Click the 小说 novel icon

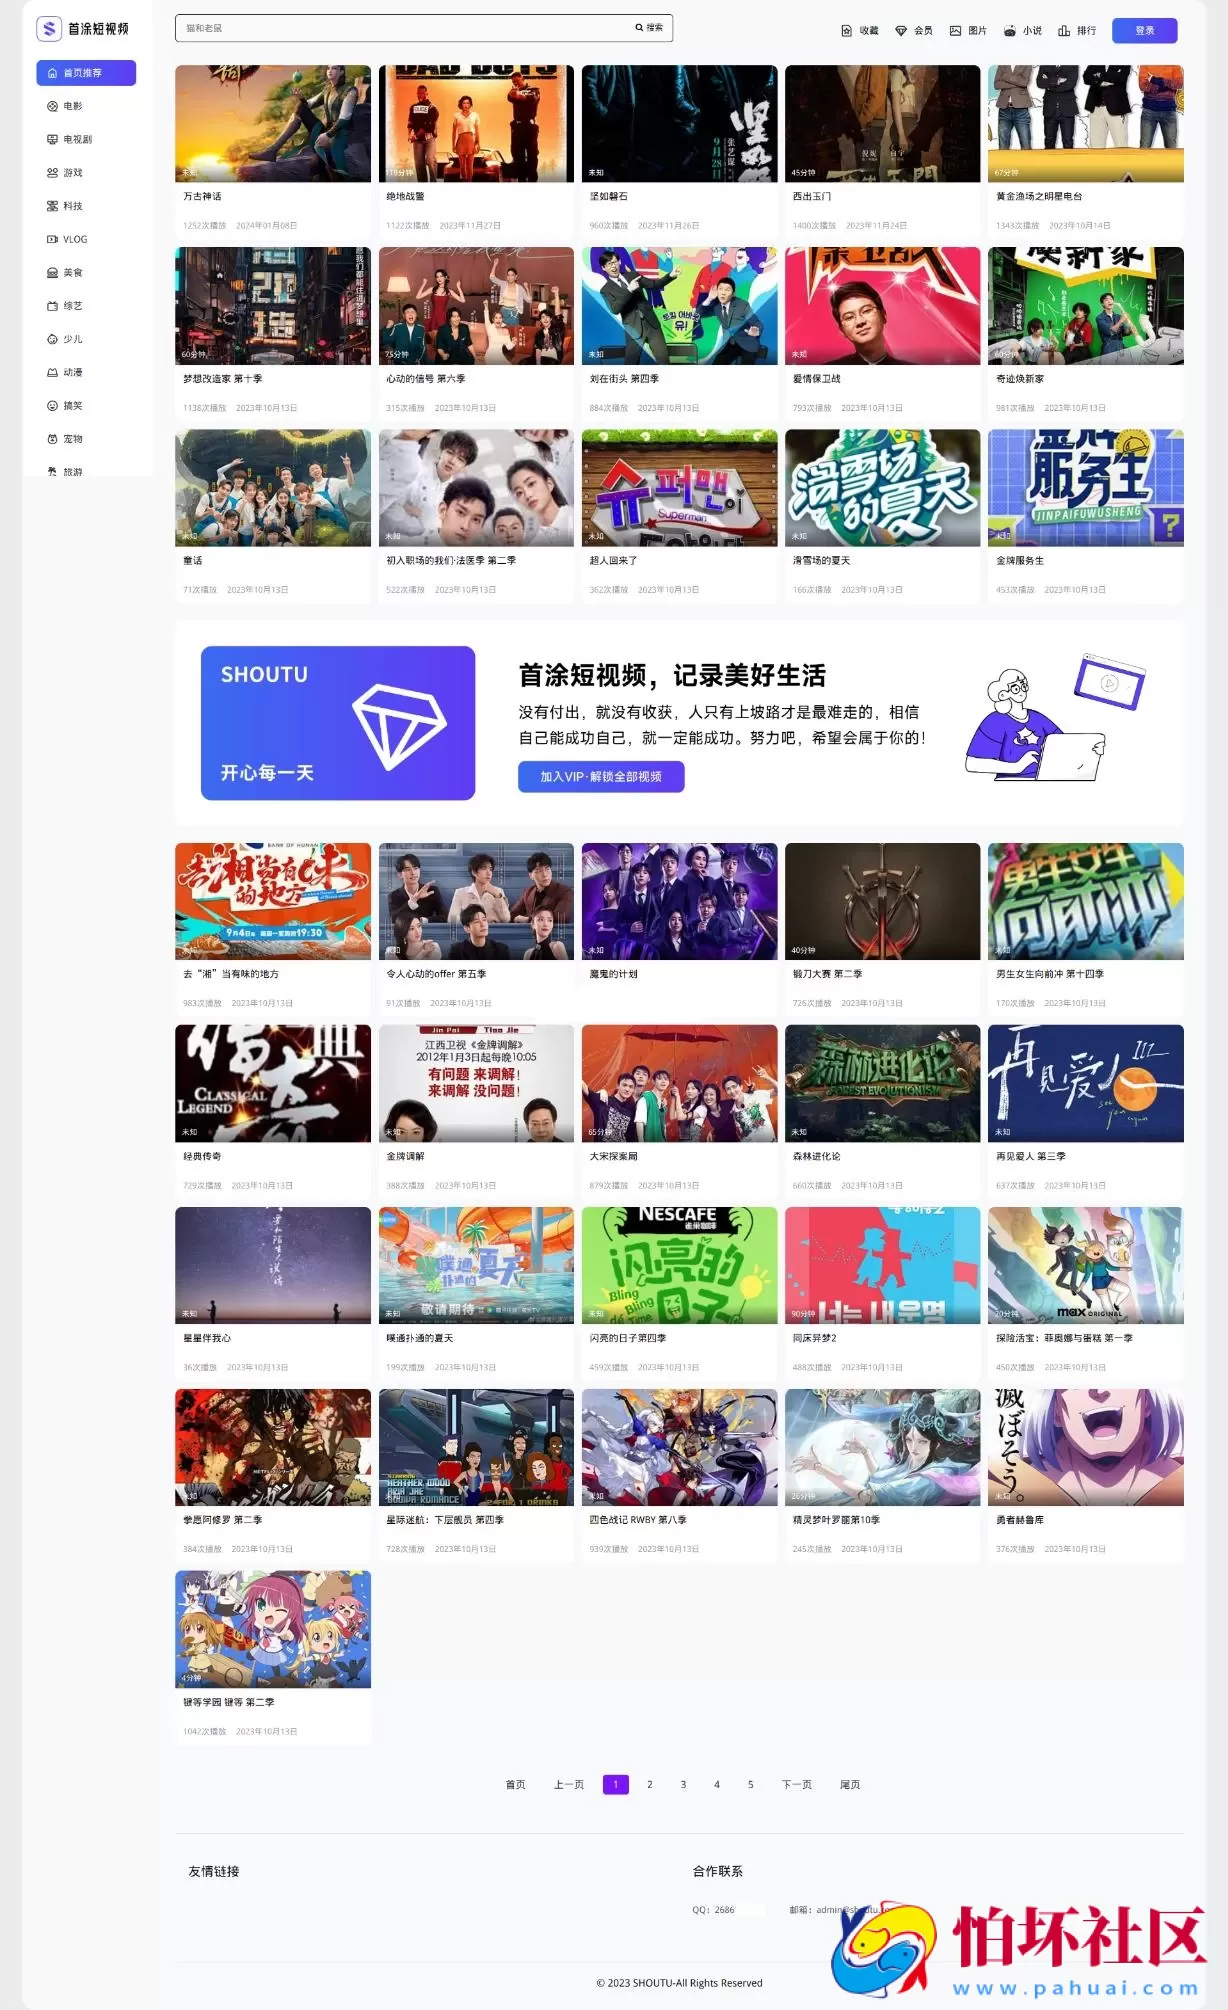pyautogui.click(x=1010, y=31)
